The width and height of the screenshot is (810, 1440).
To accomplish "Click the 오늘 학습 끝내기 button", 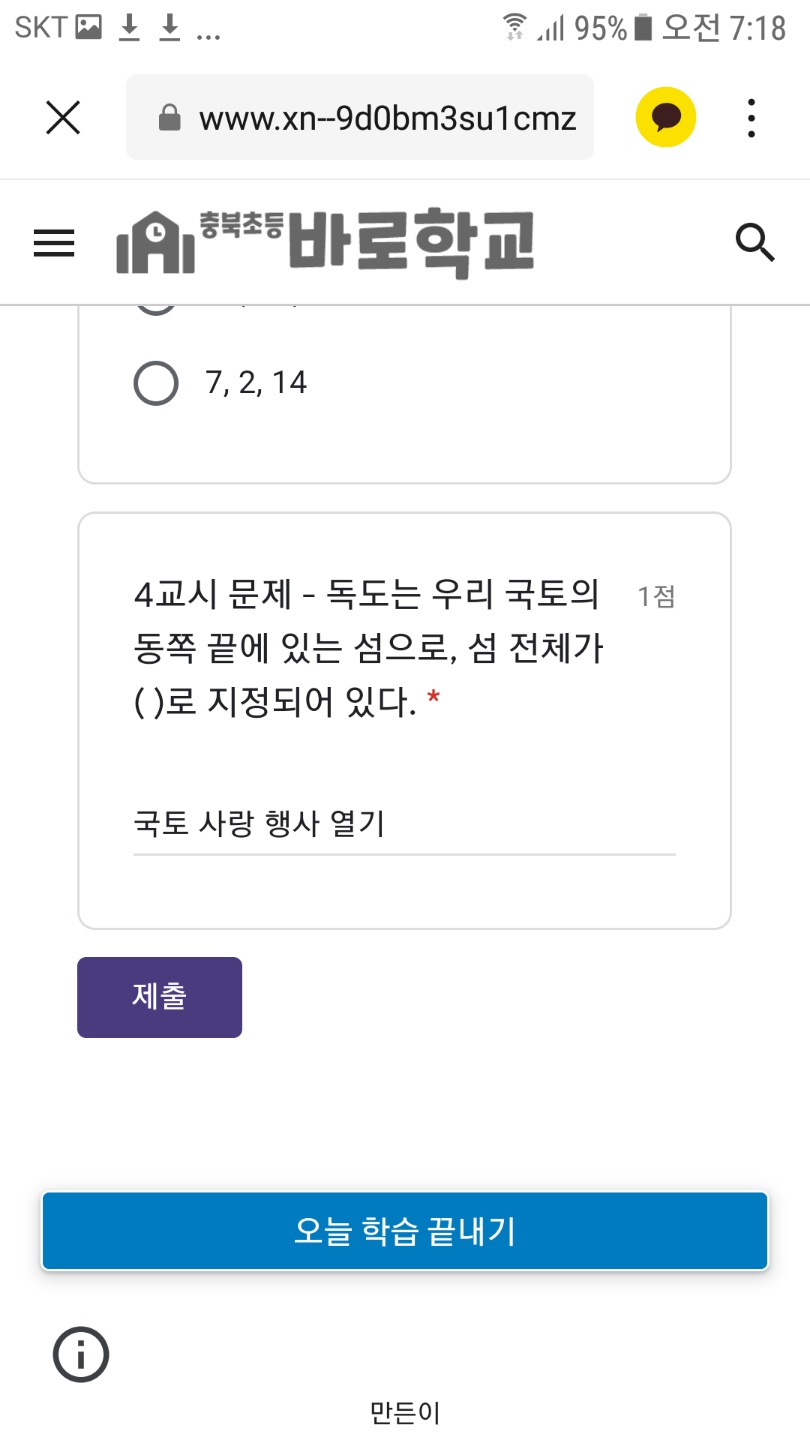I will click(405, 1231).
